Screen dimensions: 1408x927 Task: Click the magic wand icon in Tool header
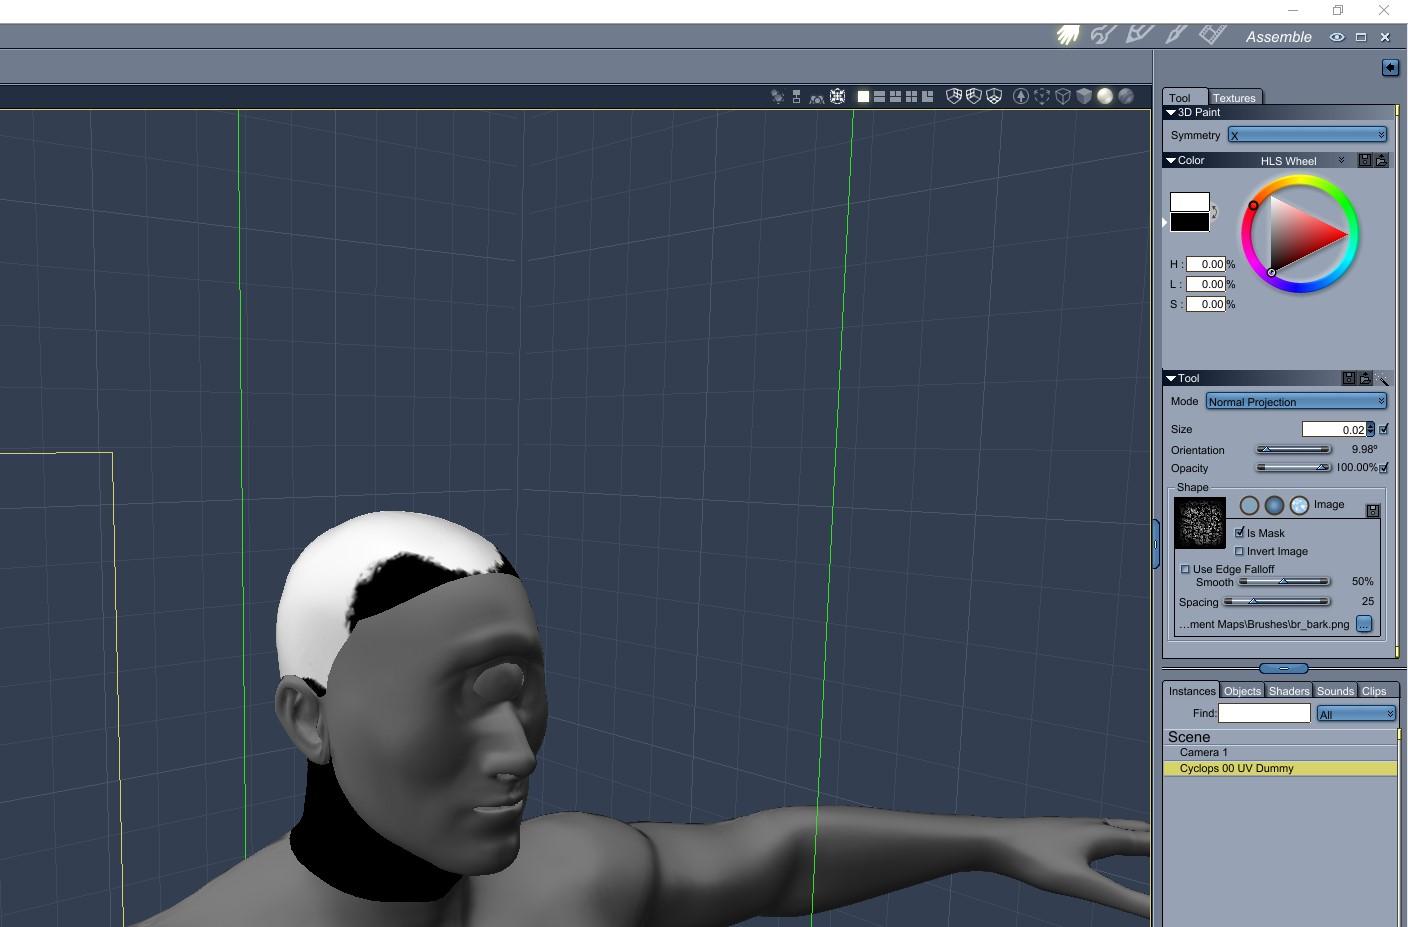click(1382, 378)
